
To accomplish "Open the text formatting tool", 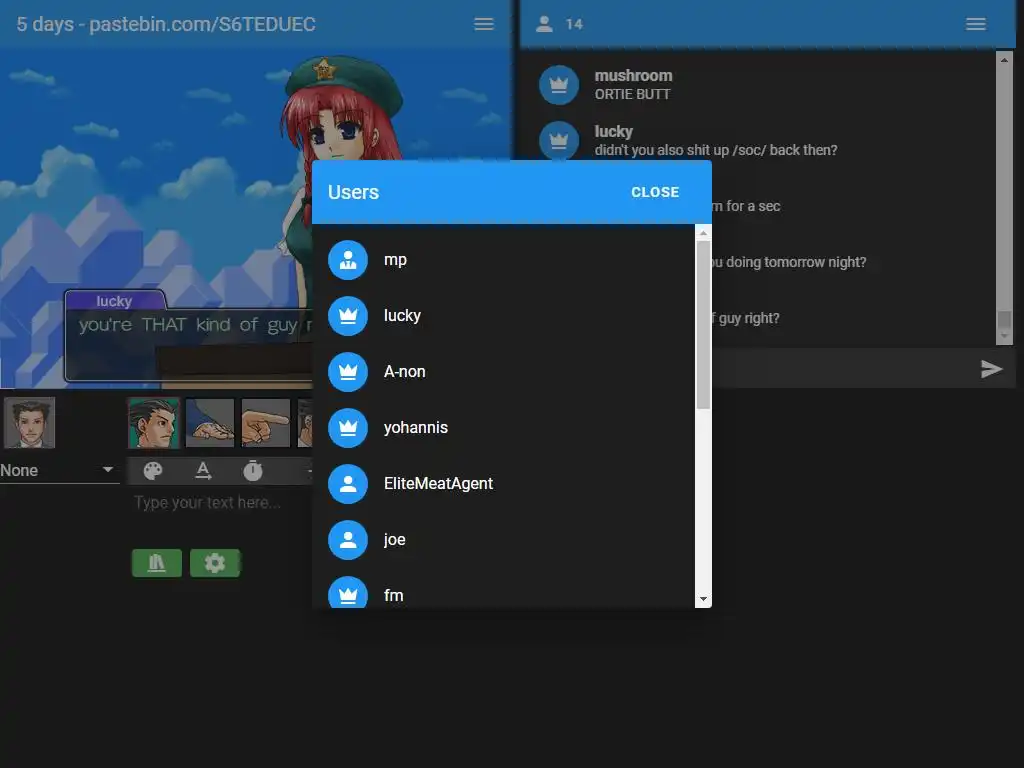I will click(203, 471).
